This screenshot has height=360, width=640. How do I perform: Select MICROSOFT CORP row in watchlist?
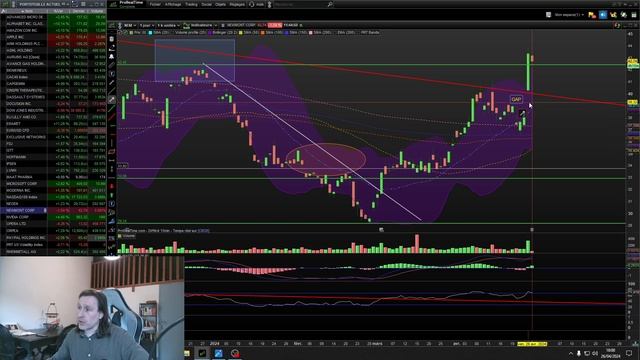(x=53, y=184)
